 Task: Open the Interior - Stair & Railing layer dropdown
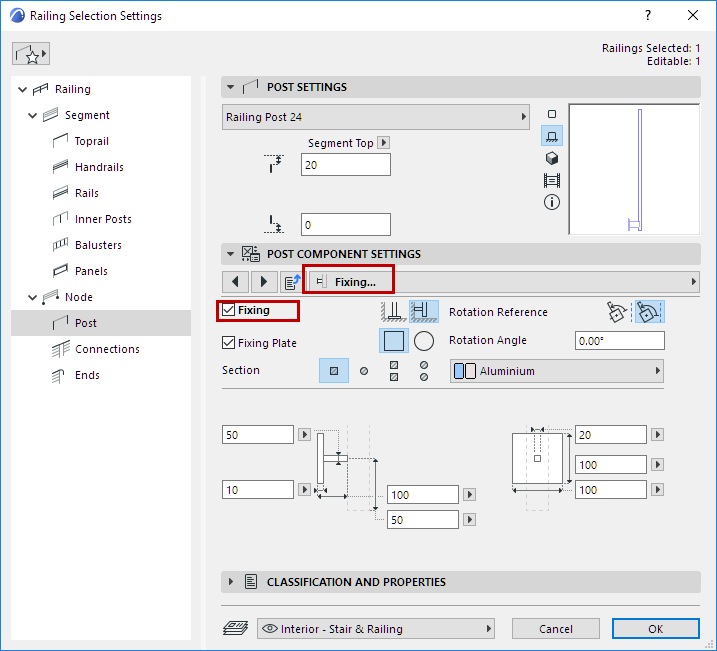click(x=376, y=629)
